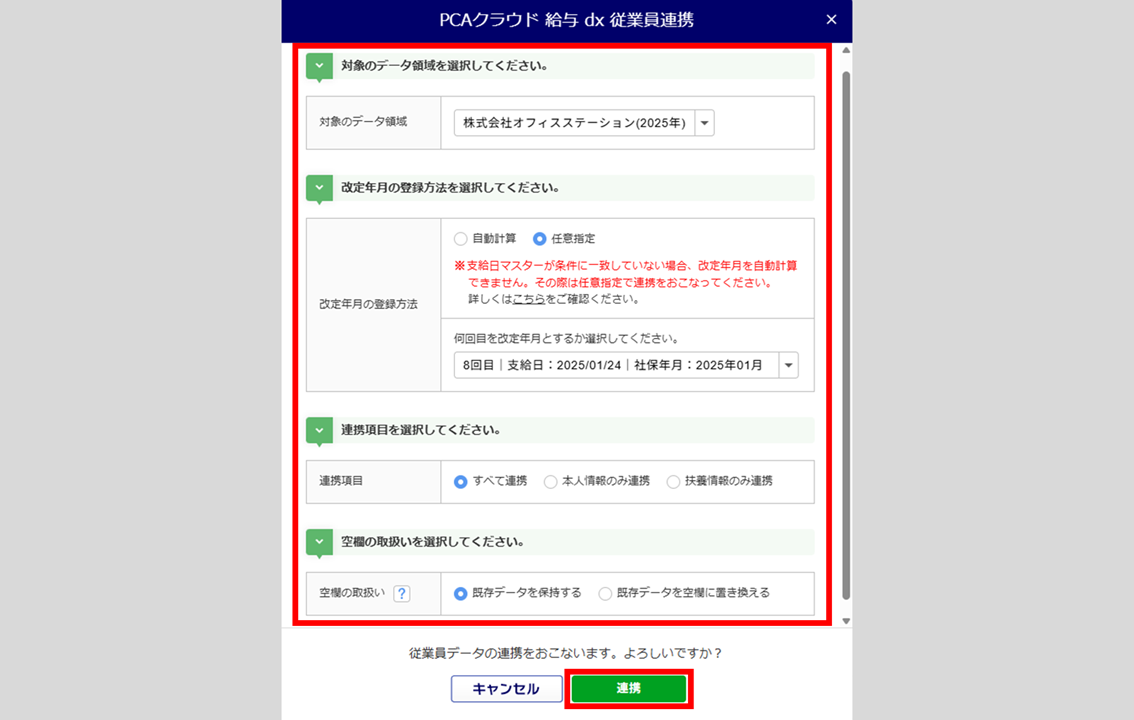
Task: Click the 8回目|支給日:2025/01/24 selection field
Action: [x=626, y=365]
